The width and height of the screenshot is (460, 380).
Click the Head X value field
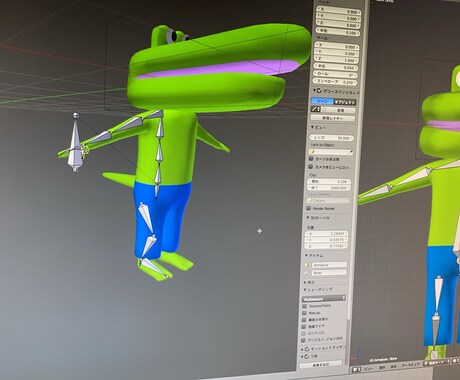(338, 11)
